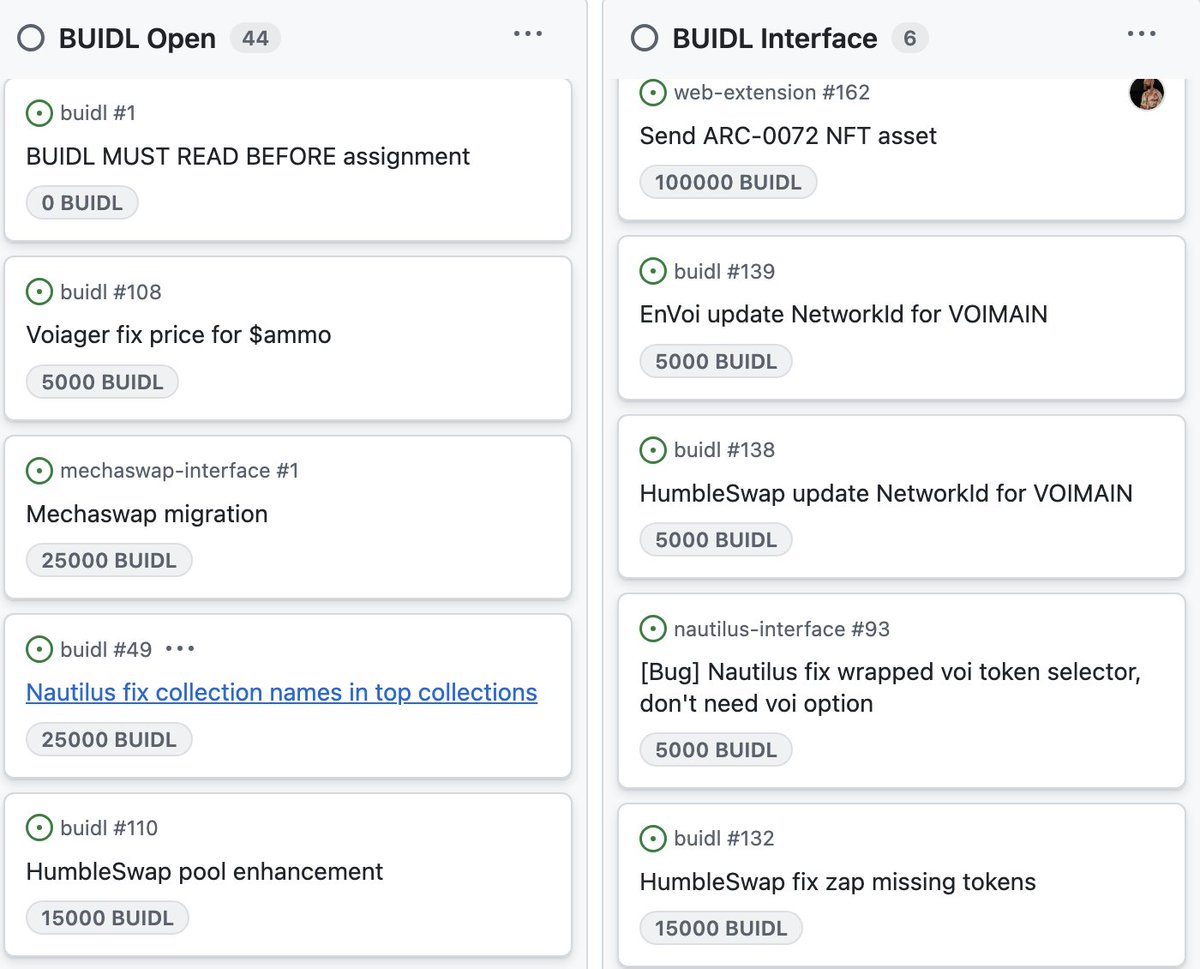Click the 'buidl #132' reference text
This screenshot has height=969, width=1200.
[725, 838]
